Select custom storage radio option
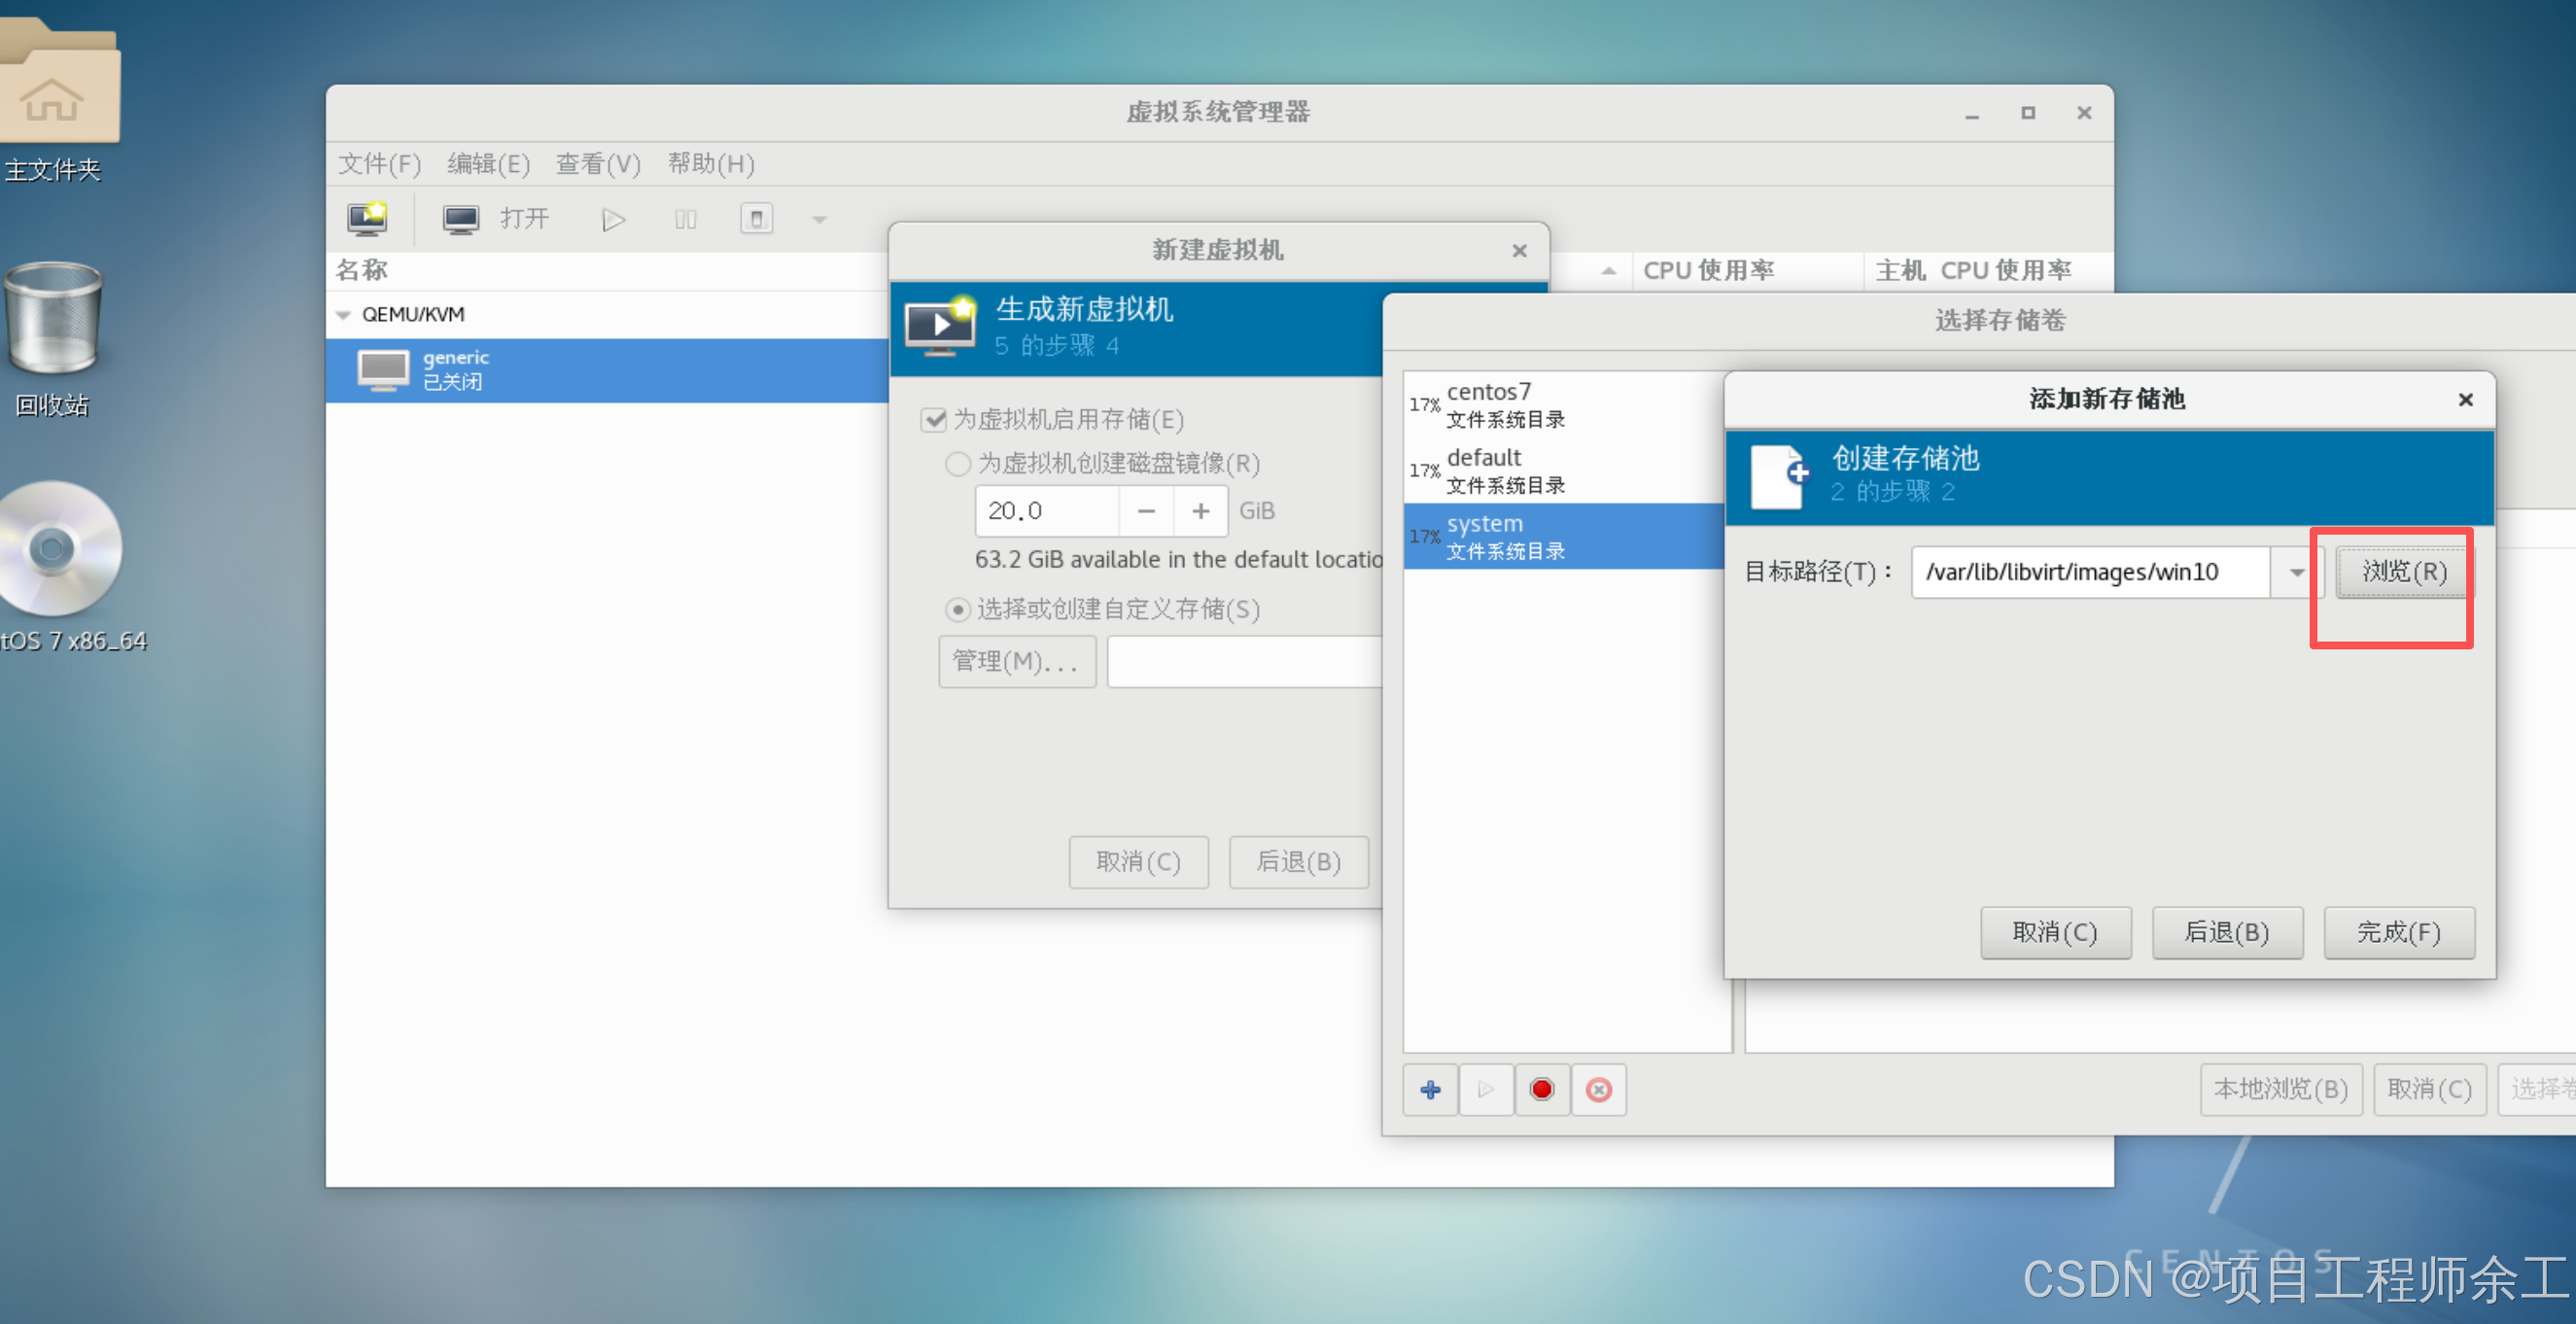 (957, 609)
